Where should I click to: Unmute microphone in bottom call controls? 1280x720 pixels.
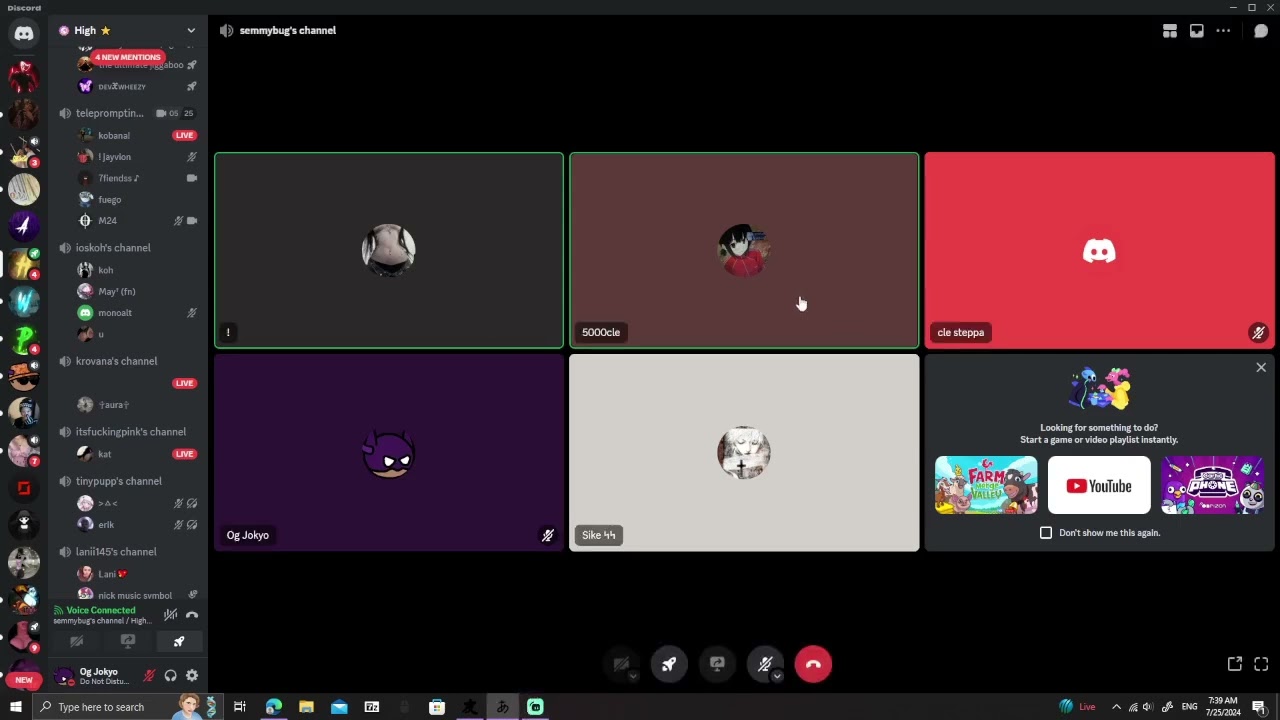[765, 664]
